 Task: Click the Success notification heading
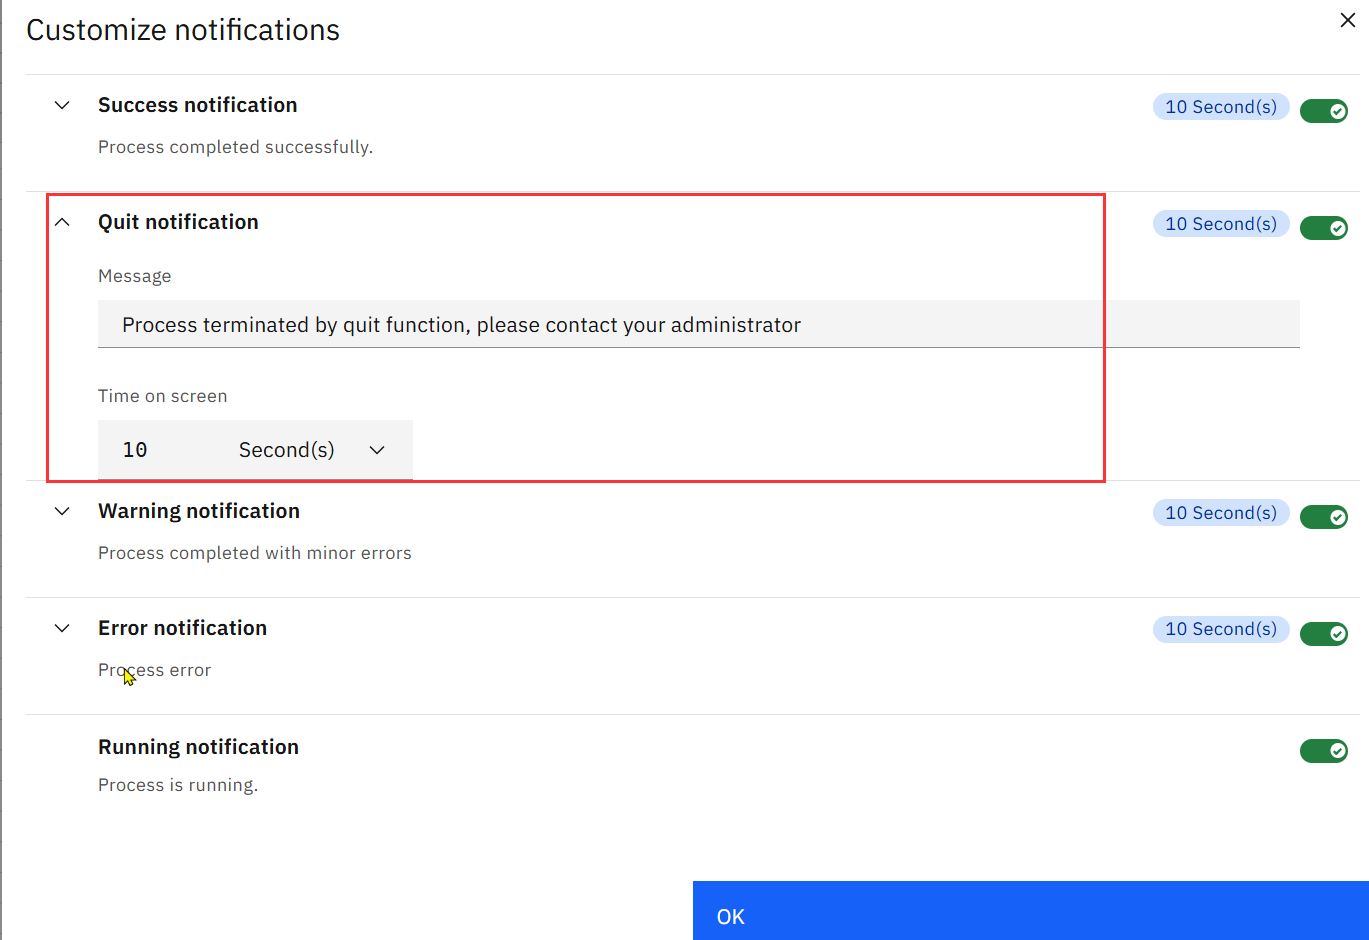coord(197,105)
